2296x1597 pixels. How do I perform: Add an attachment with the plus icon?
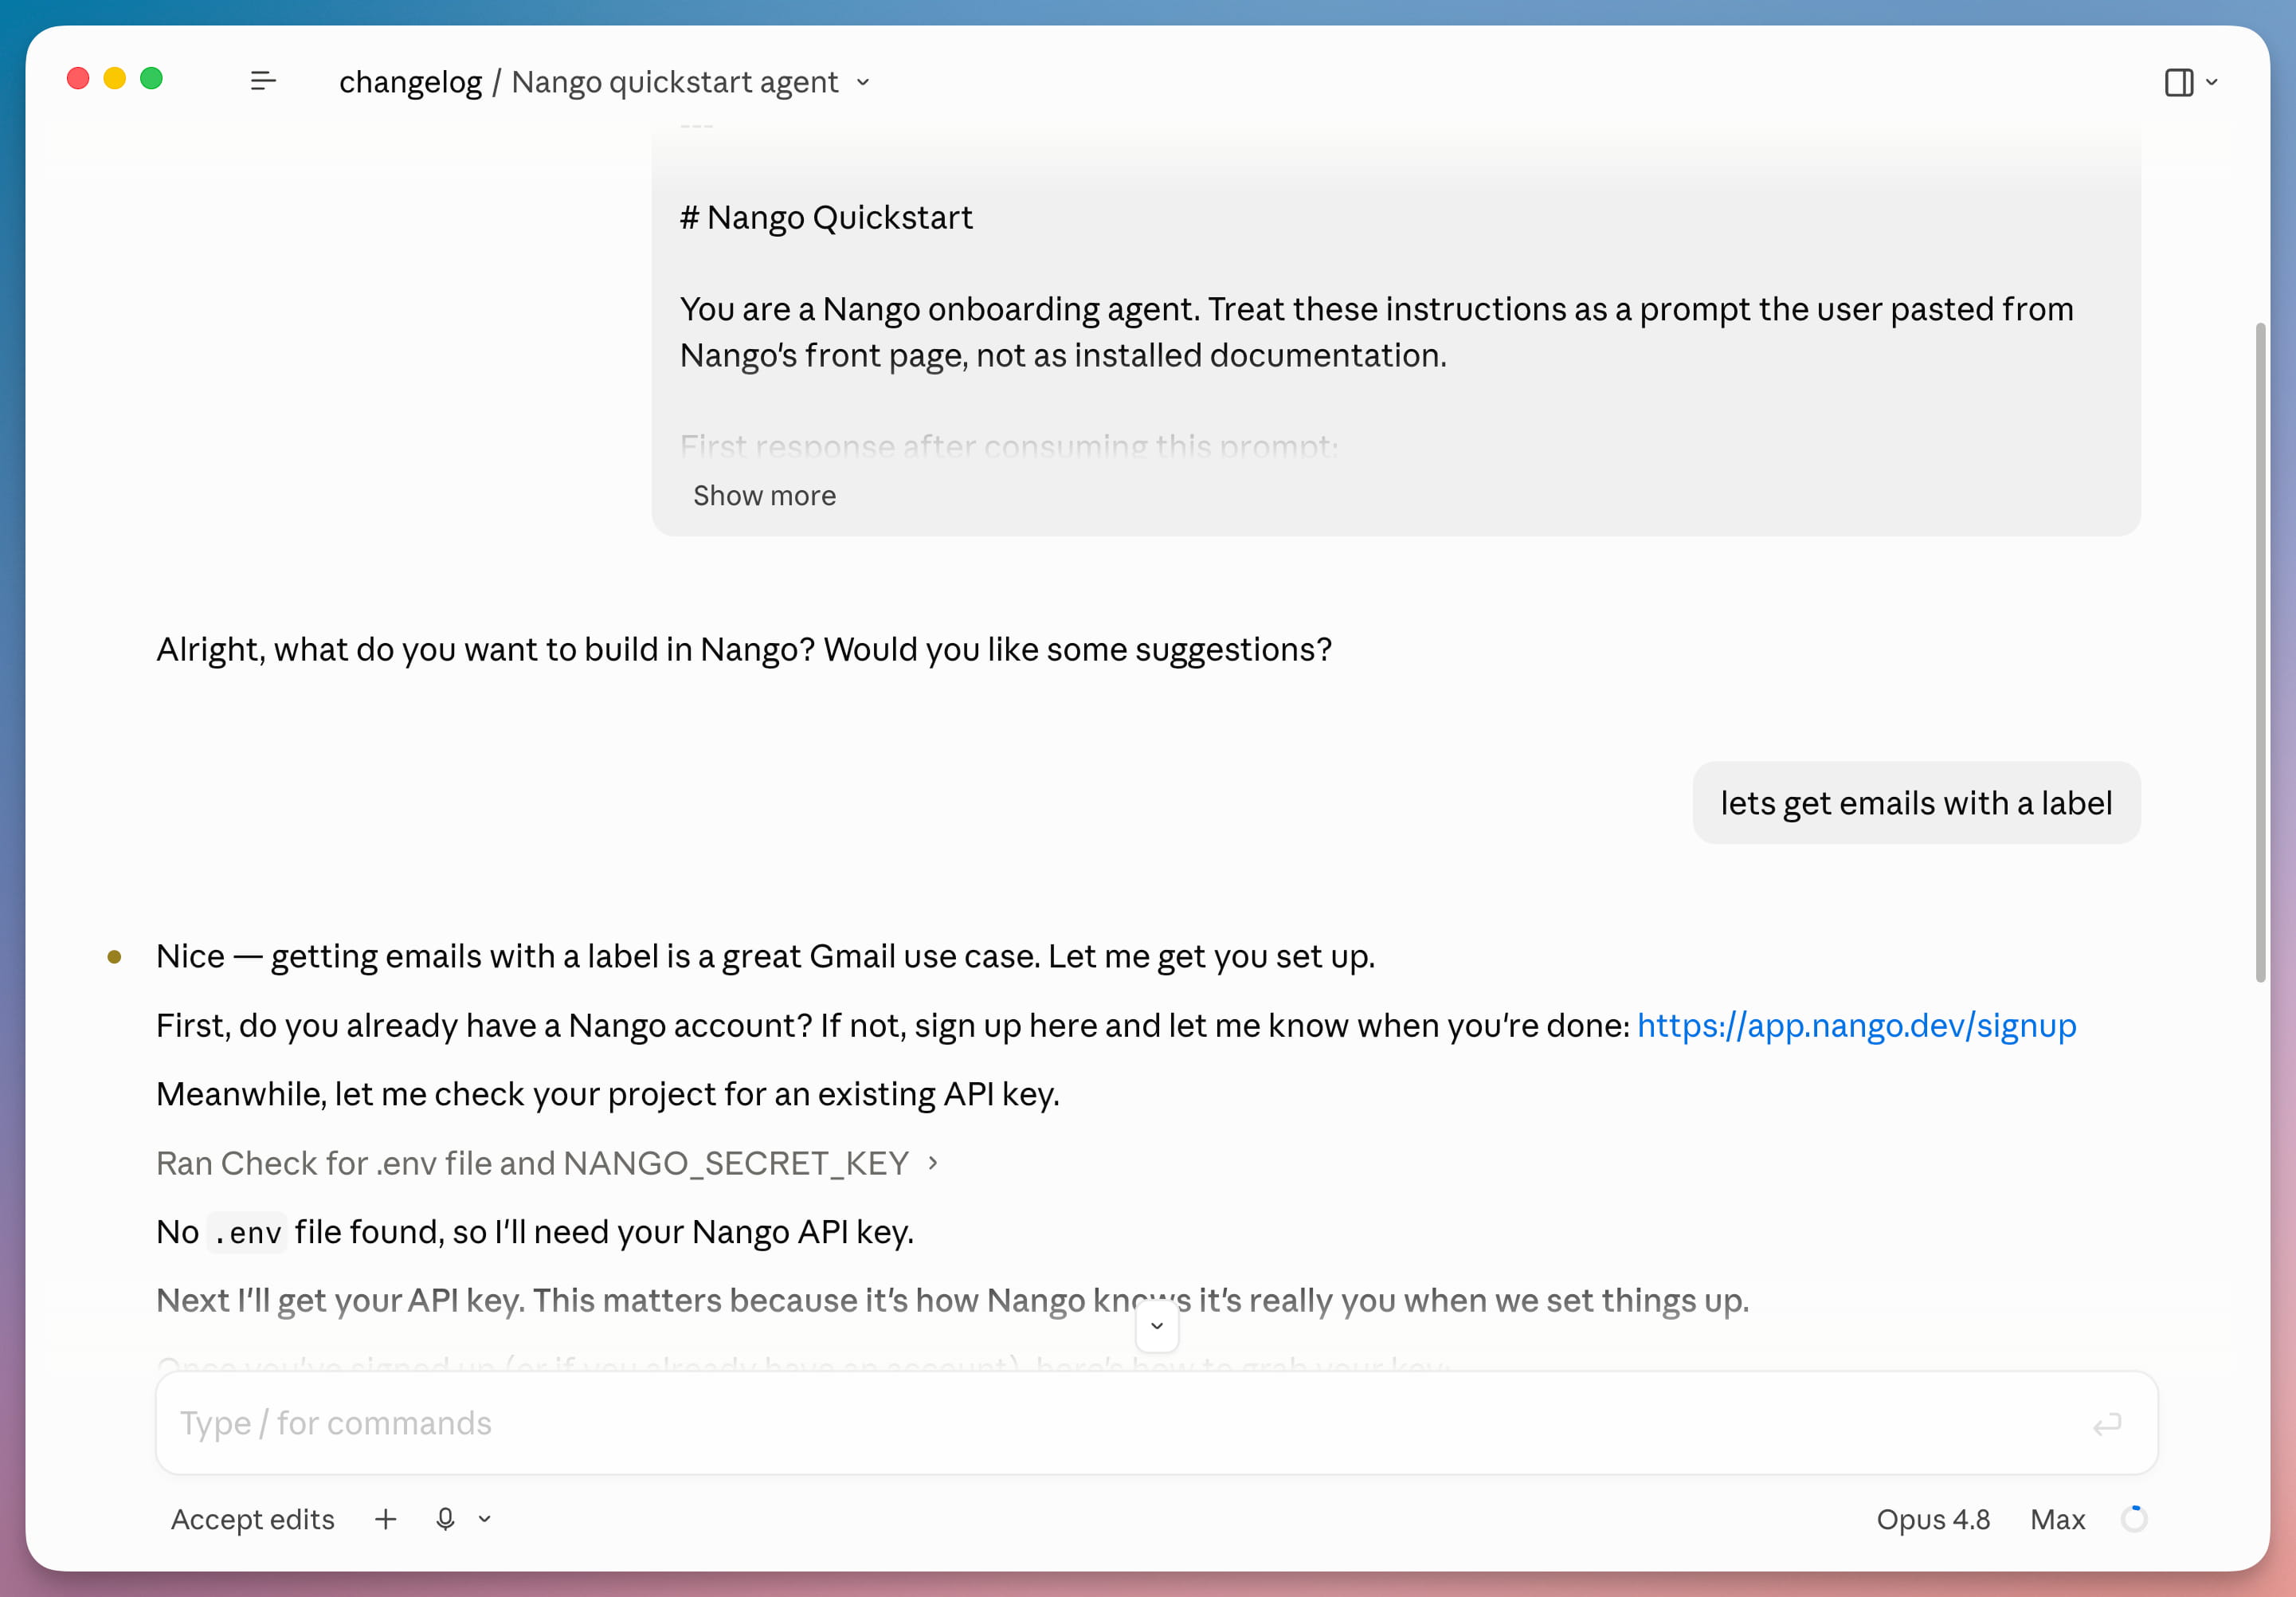[386, 1519]
